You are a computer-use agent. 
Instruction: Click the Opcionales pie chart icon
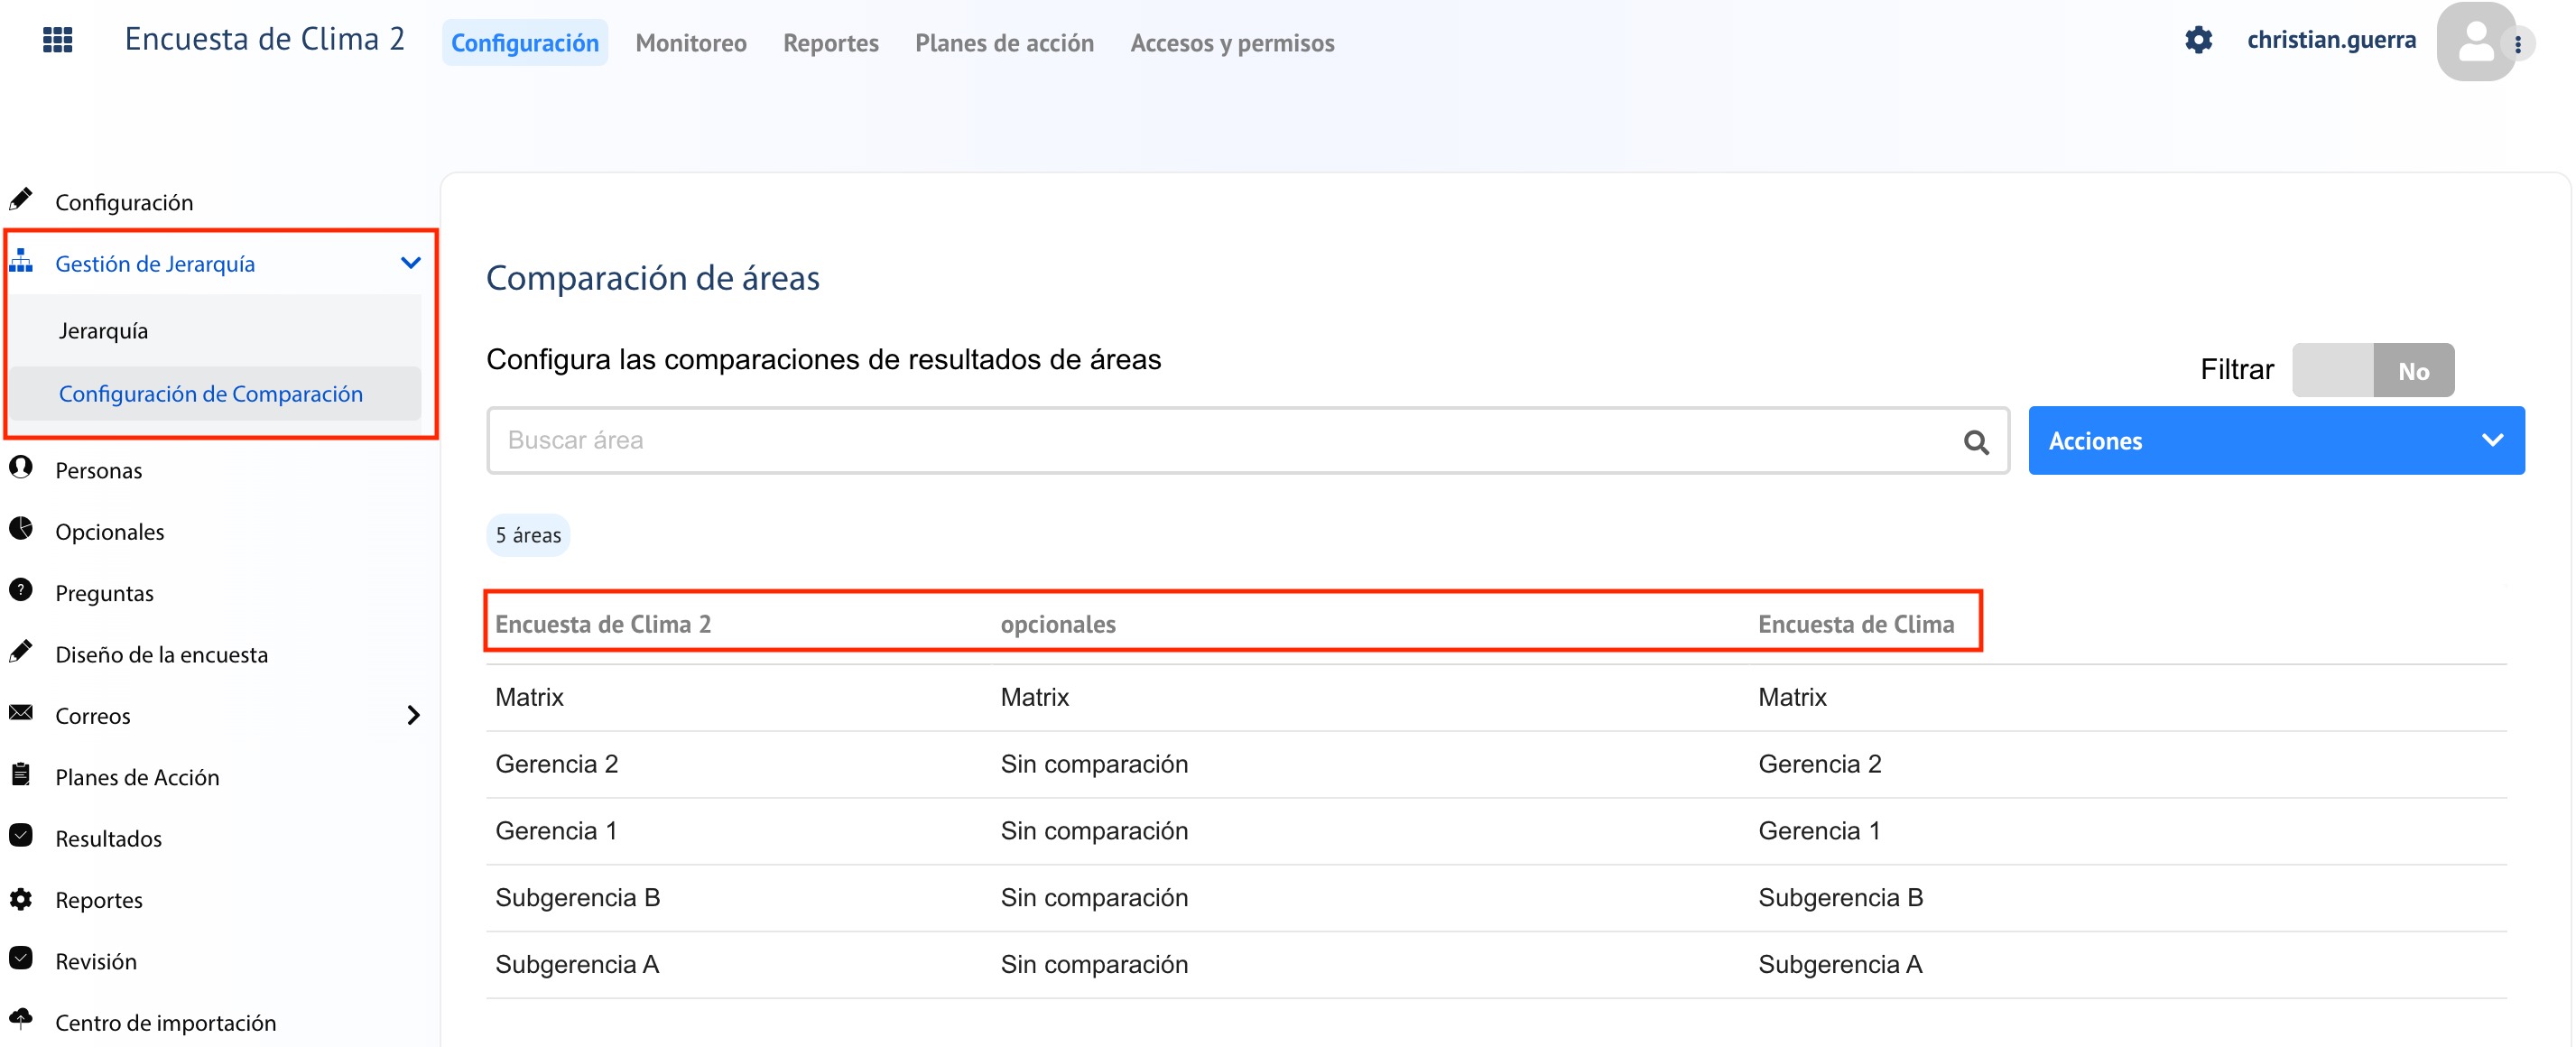point(21,529)
